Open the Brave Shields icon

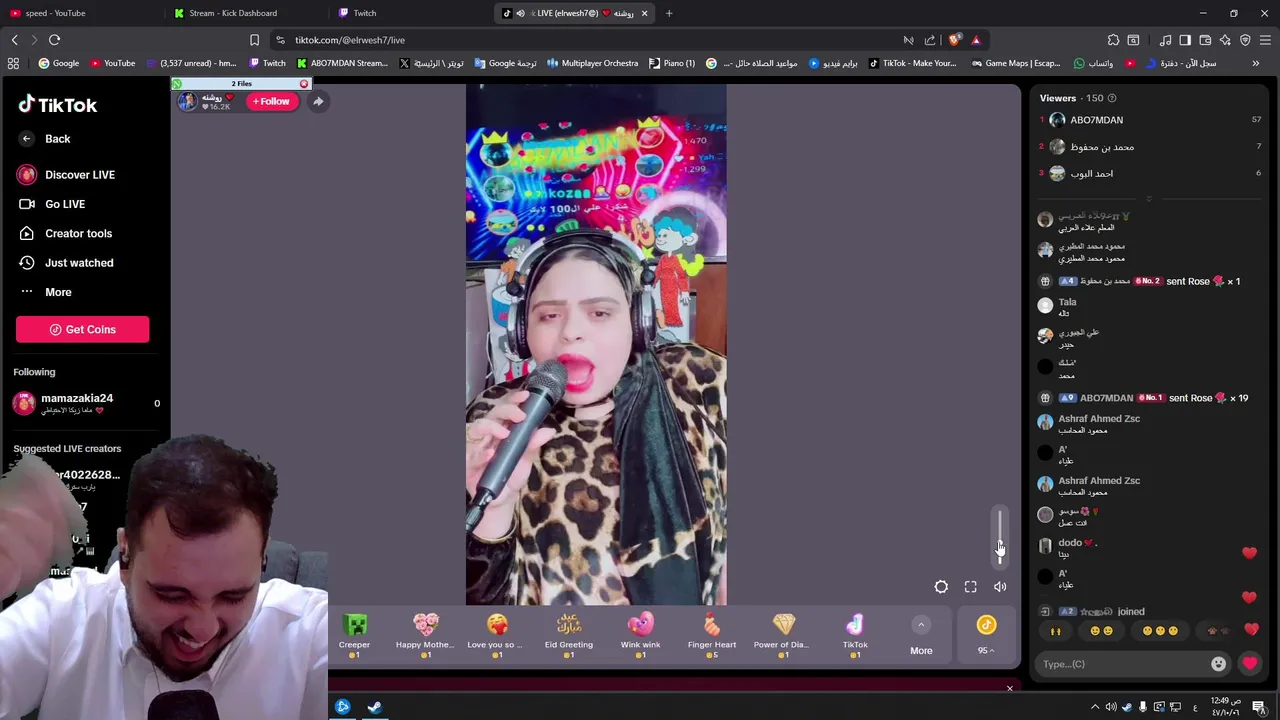pyautogui.click(x=954, y=40)
